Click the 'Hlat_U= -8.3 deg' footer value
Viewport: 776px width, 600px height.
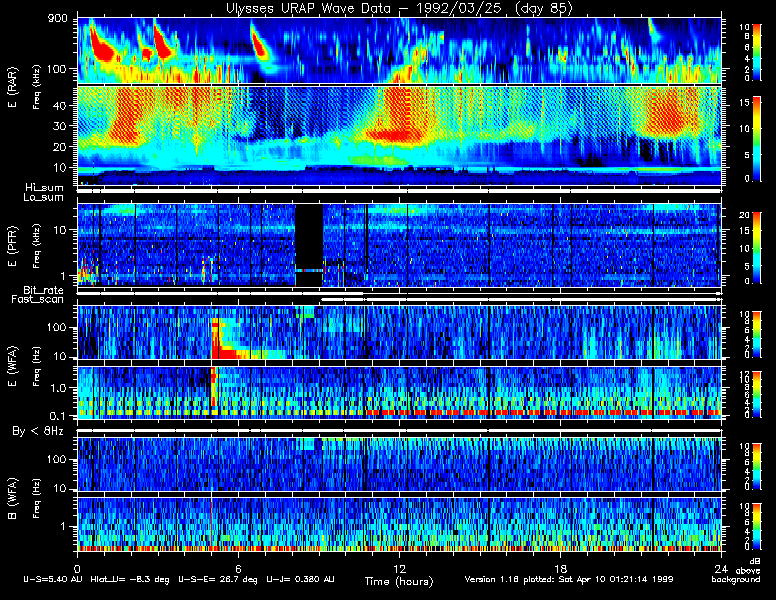[x=130, y=579]
